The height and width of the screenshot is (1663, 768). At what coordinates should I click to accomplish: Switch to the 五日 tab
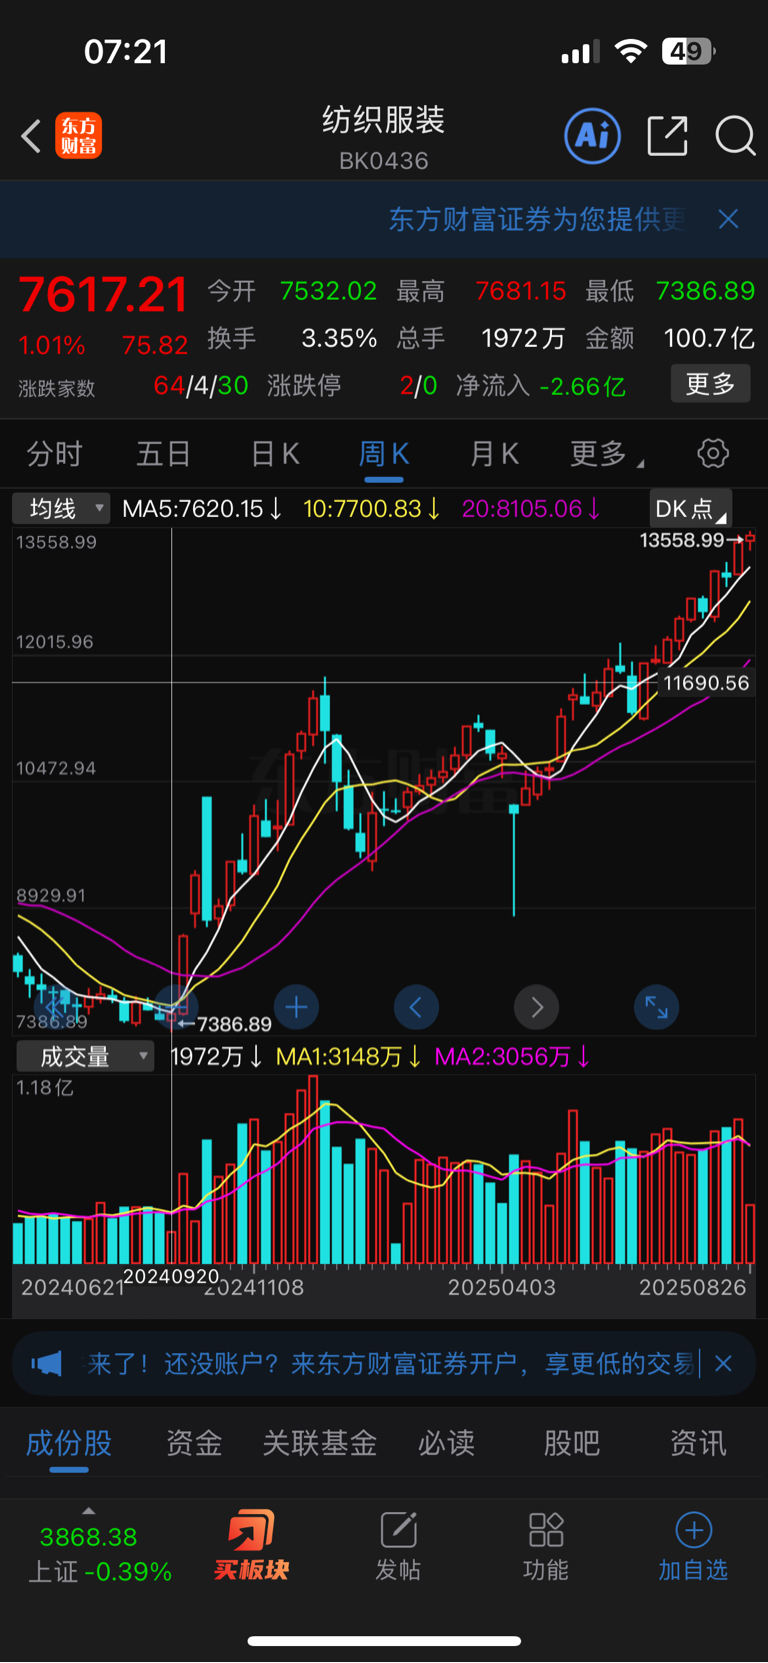tap(164, 454)
